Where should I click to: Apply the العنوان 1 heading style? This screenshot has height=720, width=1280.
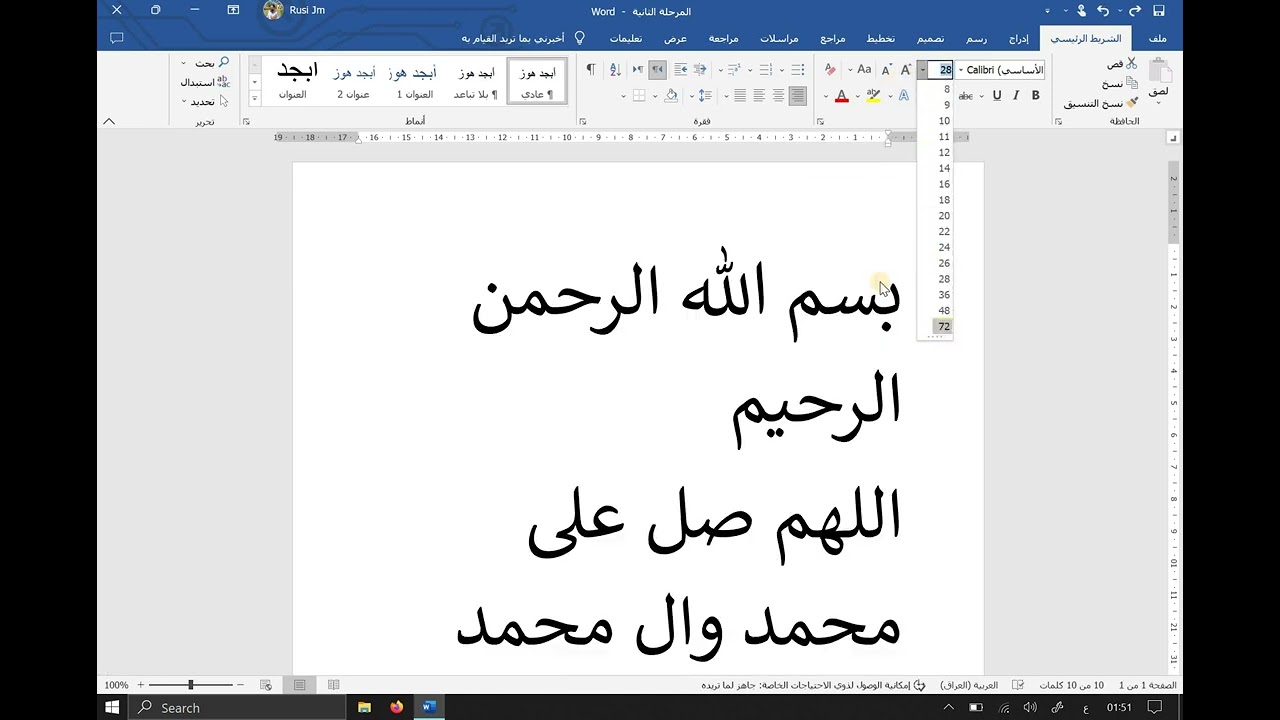tap(414, 81)
